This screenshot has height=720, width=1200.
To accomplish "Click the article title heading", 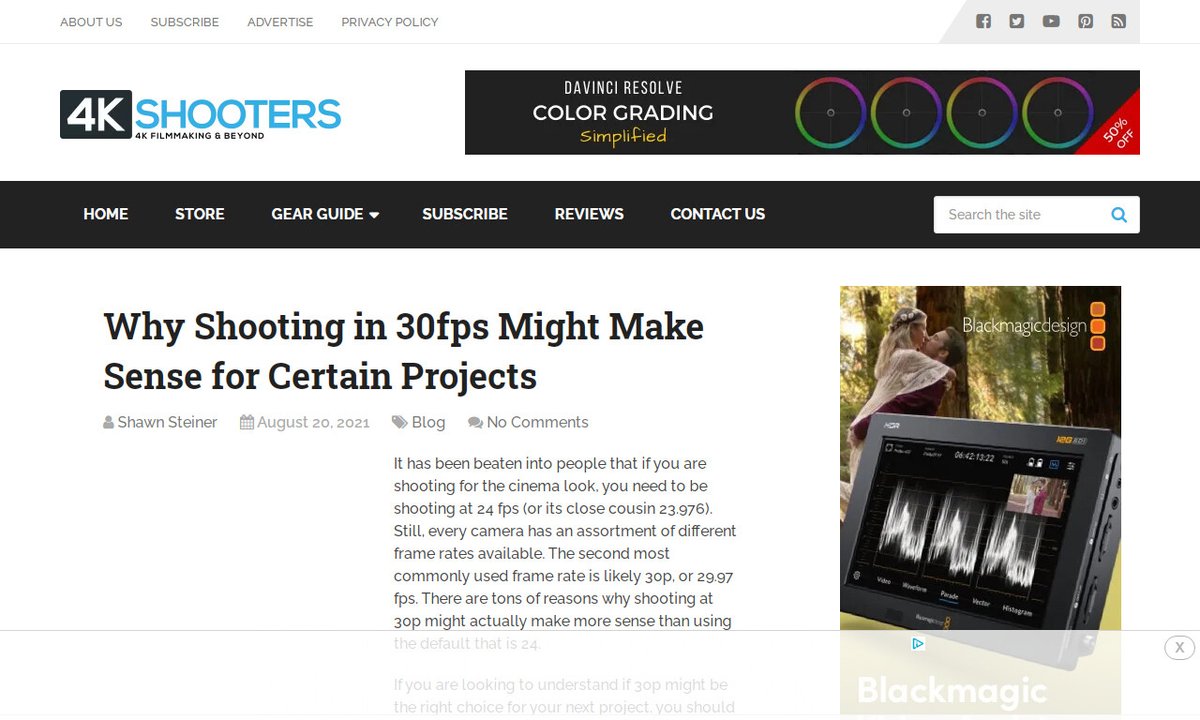I will click(x=404, y=351).
